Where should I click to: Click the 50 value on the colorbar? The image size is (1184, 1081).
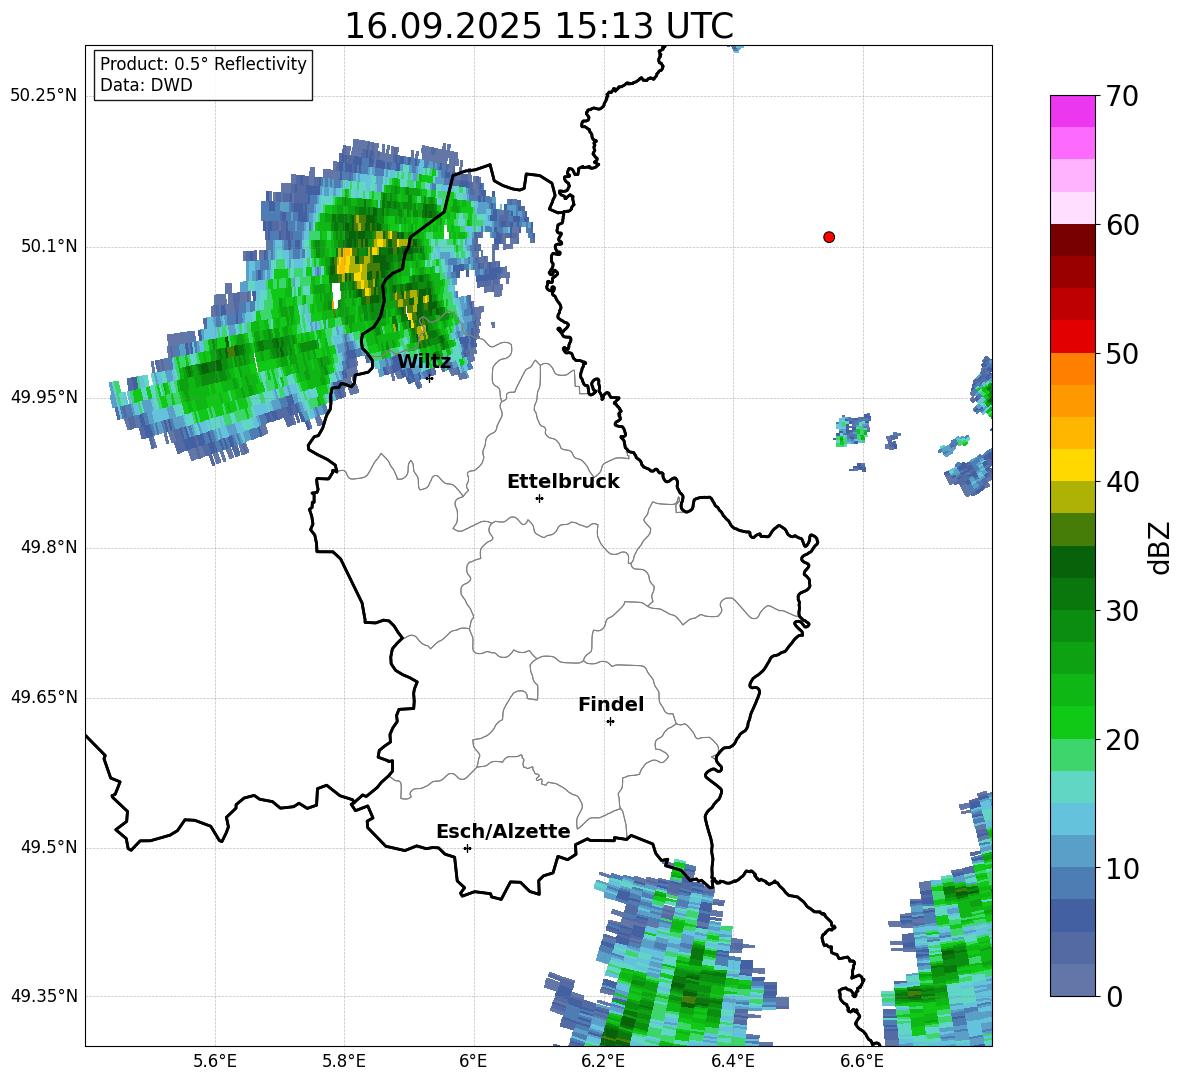(x=1122, y=354)
